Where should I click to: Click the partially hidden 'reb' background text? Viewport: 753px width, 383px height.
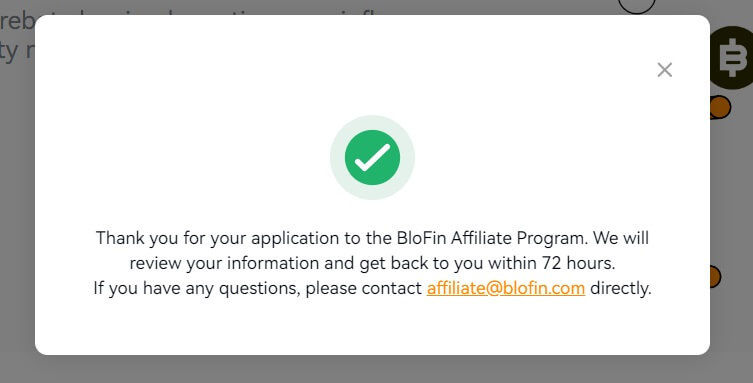17,21
